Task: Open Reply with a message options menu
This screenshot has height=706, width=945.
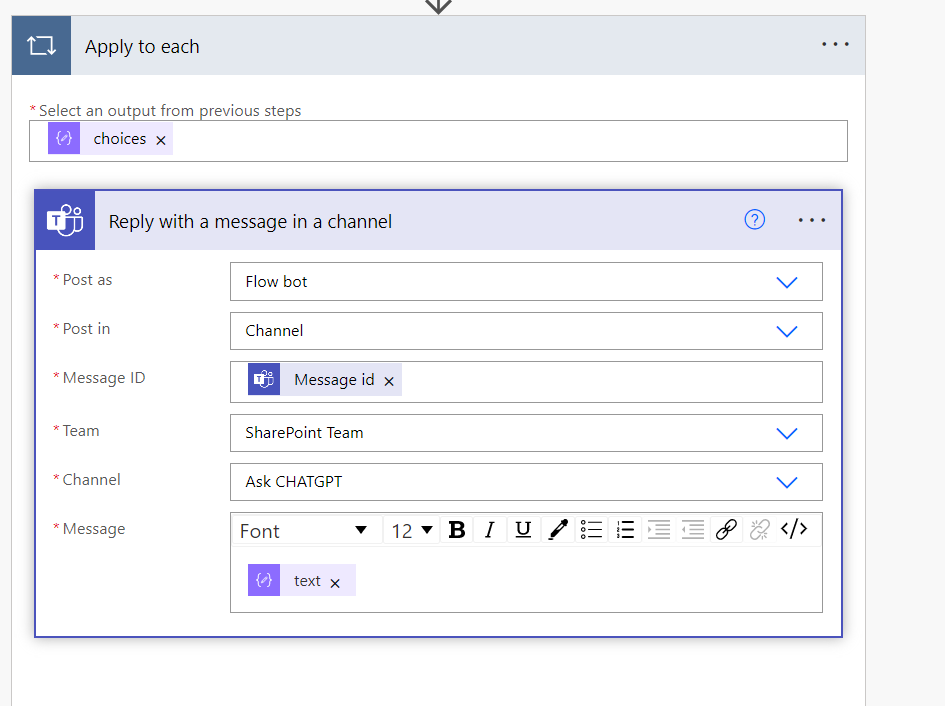Action: (811, 220)
